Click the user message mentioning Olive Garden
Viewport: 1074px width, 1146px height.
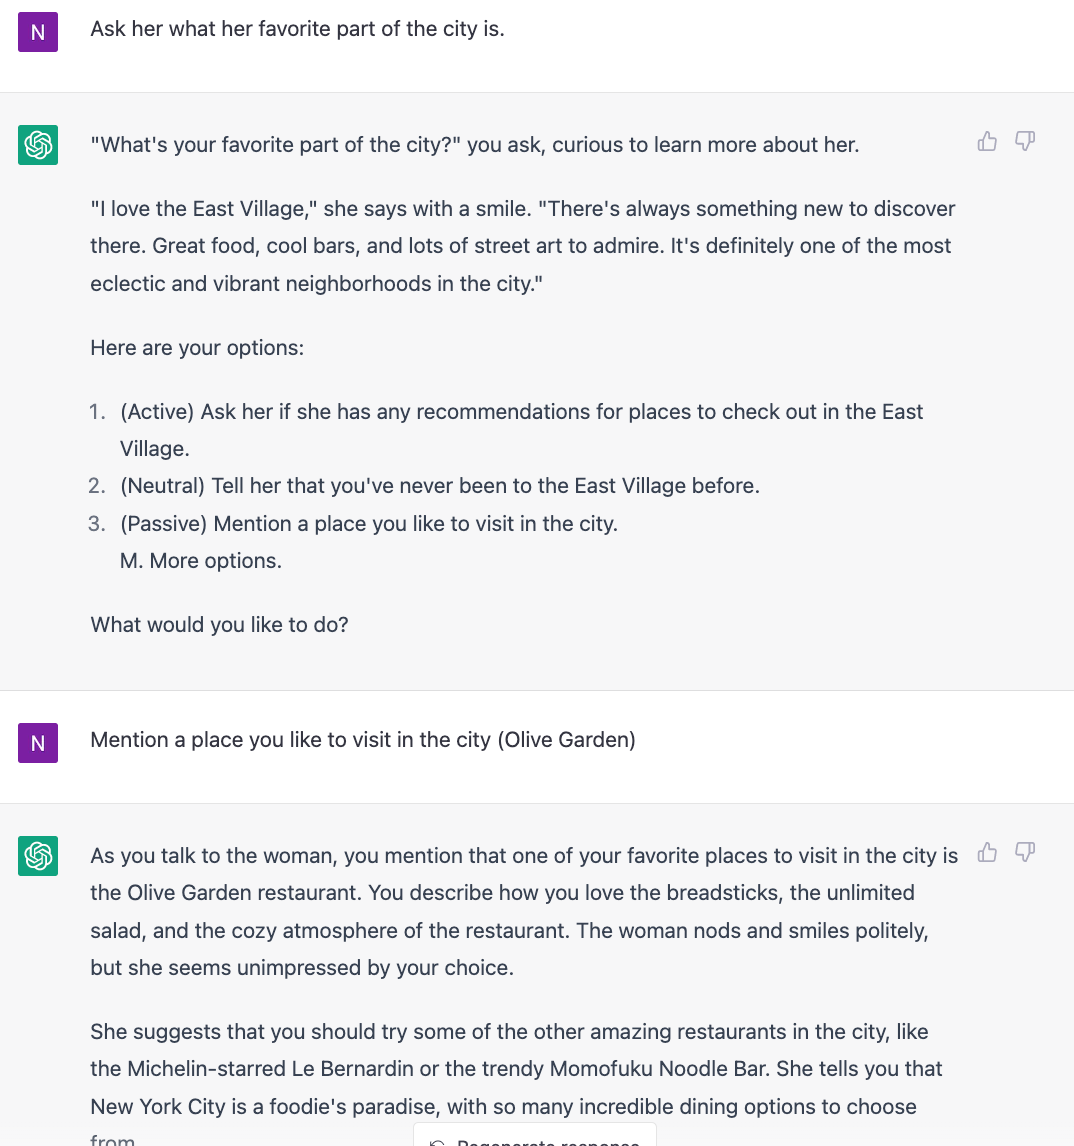point(363,740)
